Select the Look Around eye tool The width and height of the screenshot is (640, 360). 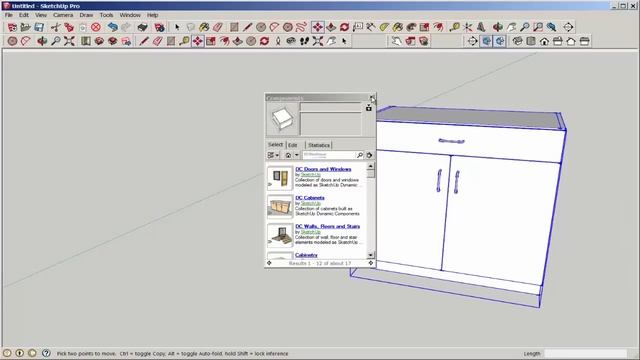tap(291, 41)
